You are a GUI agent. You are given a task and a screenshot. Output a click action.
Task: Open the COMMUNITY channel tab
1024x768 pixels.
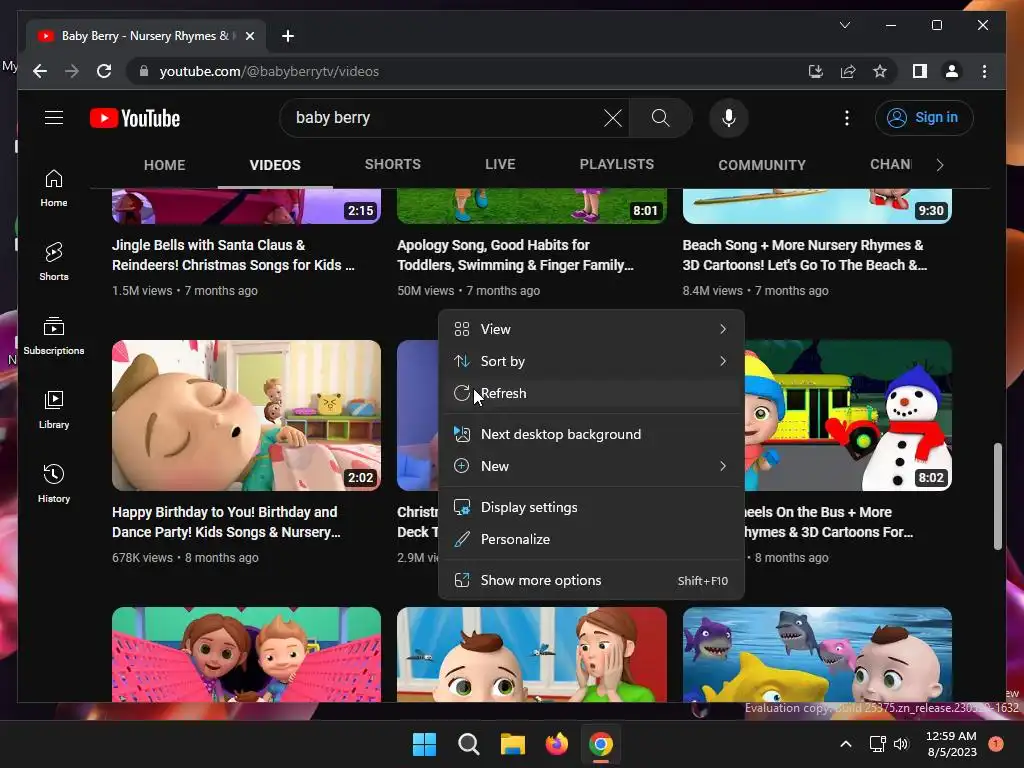(762, 165)
